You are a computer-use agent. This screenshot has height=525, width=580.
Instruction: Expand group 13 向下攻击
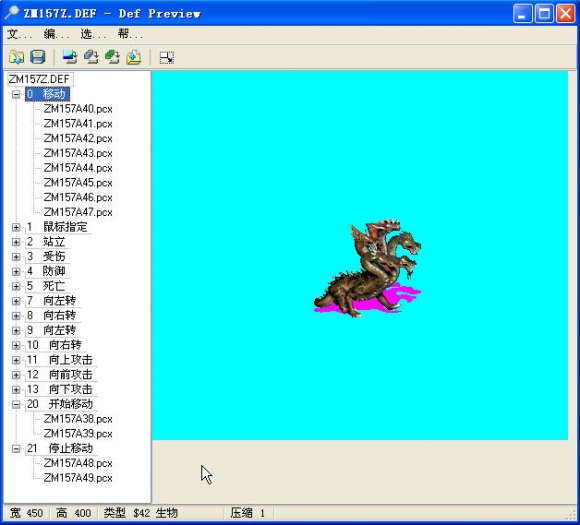pyautogui.click(x=16, y=389)
